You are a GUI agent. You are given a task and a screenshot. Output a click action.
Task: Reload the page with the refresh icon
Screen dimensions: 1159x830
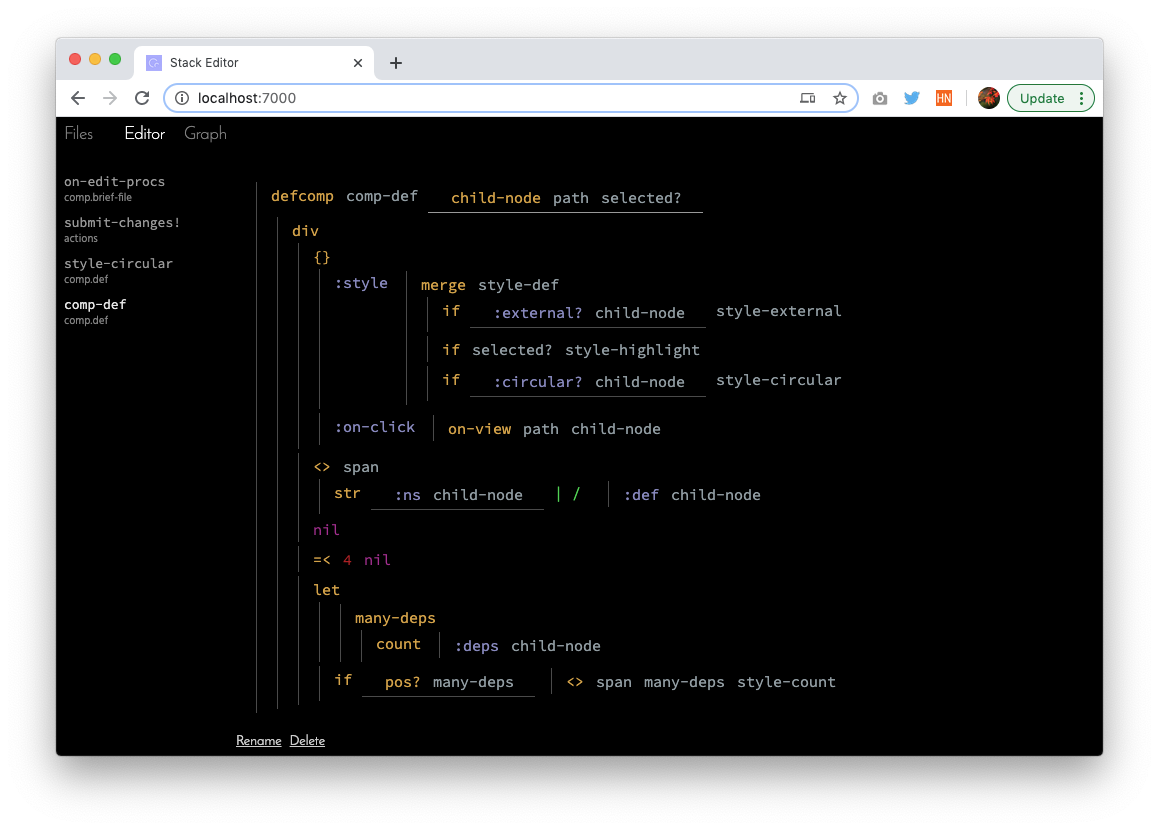[x=142, y=98]
